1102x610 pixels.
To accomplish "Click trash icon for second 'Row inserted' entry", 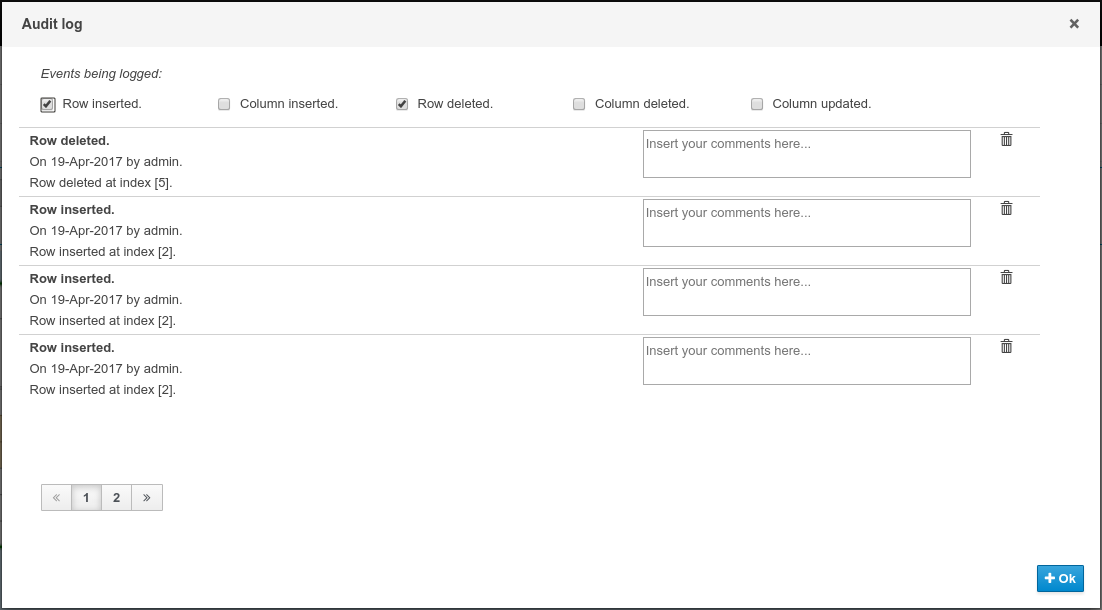I will pyautogui.click(x=1006, y=278).
